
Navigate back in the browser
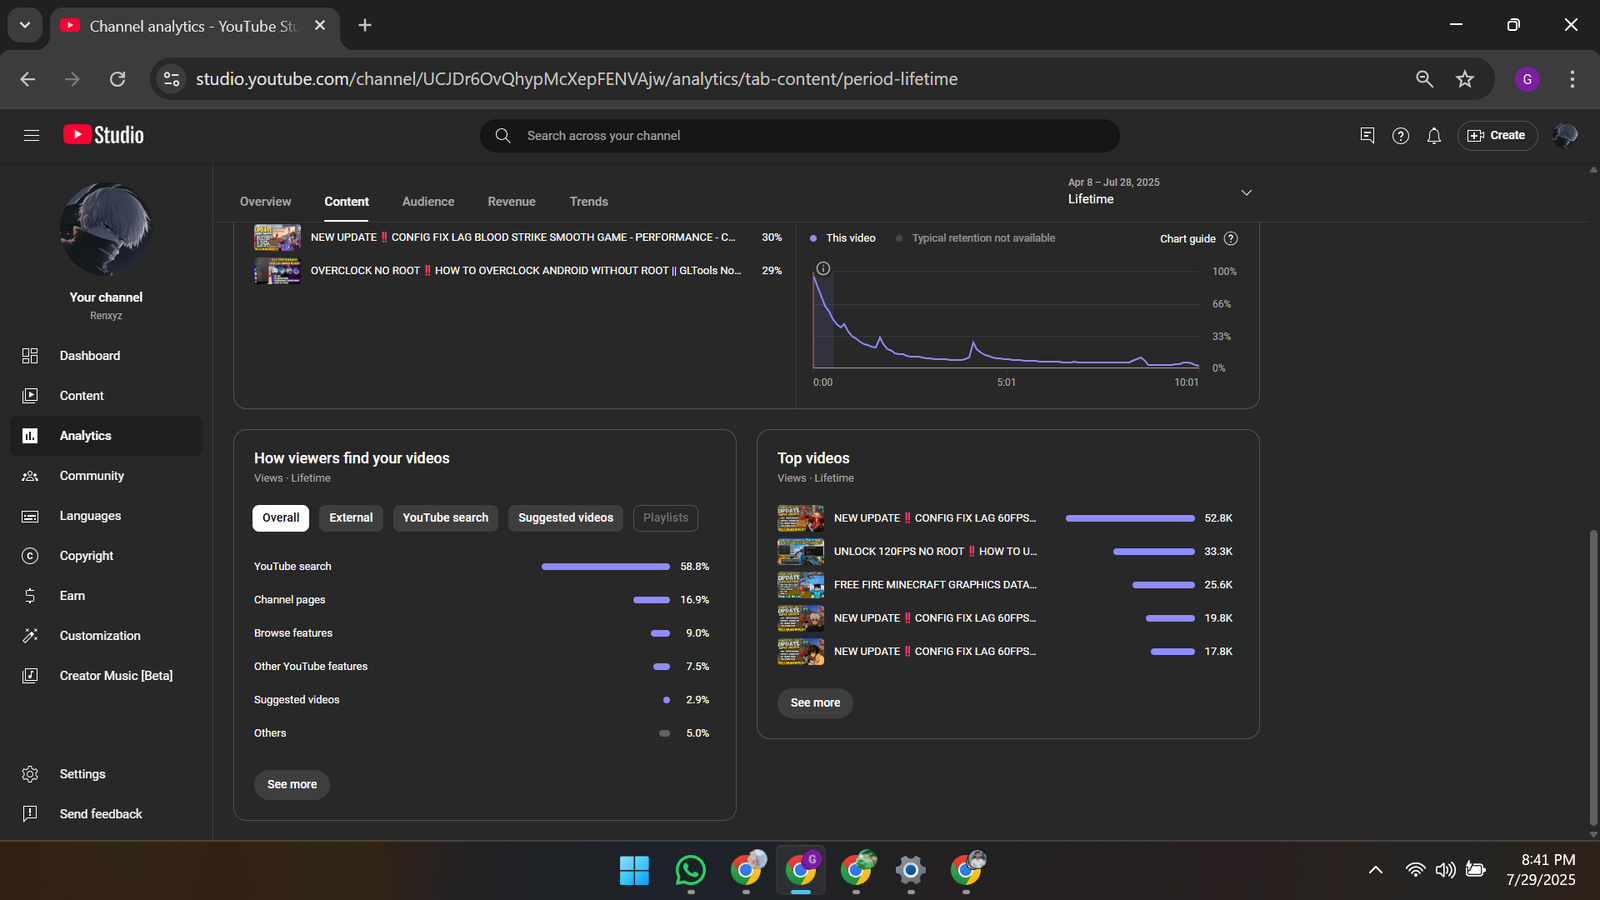click(28, 79)
